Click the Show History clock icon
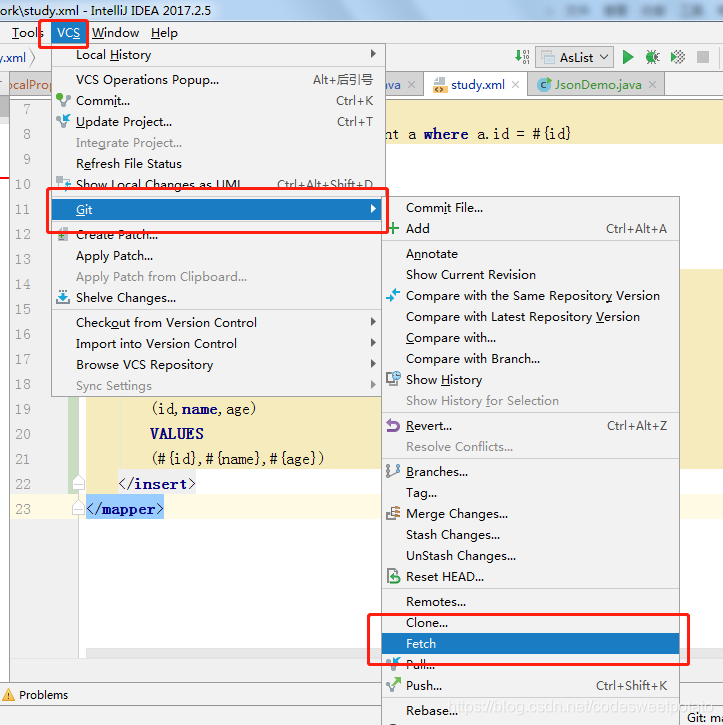This screenshot has height=725, width=723. pyautogui.click(x=393, y=379)
